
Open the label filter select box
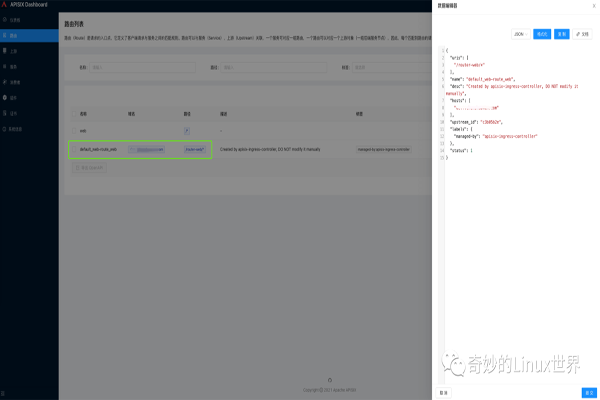pos(392,67)
